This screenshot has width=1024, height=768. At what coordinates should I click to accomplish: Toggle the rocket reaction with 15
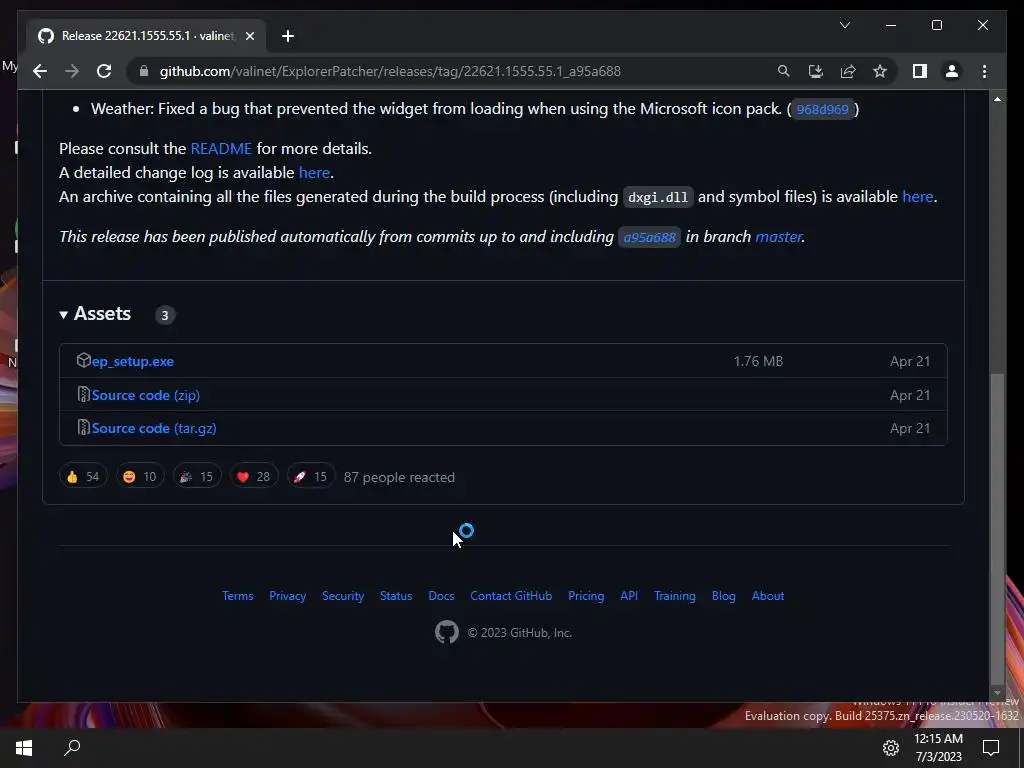pos(311,477)
